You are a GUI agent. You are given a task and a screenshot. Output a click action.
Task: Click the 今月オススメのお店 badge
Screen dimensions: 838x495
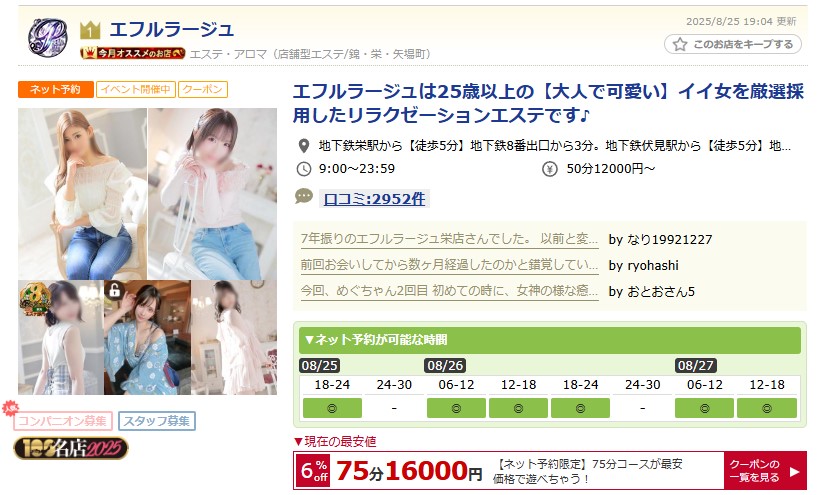[133, 53]
